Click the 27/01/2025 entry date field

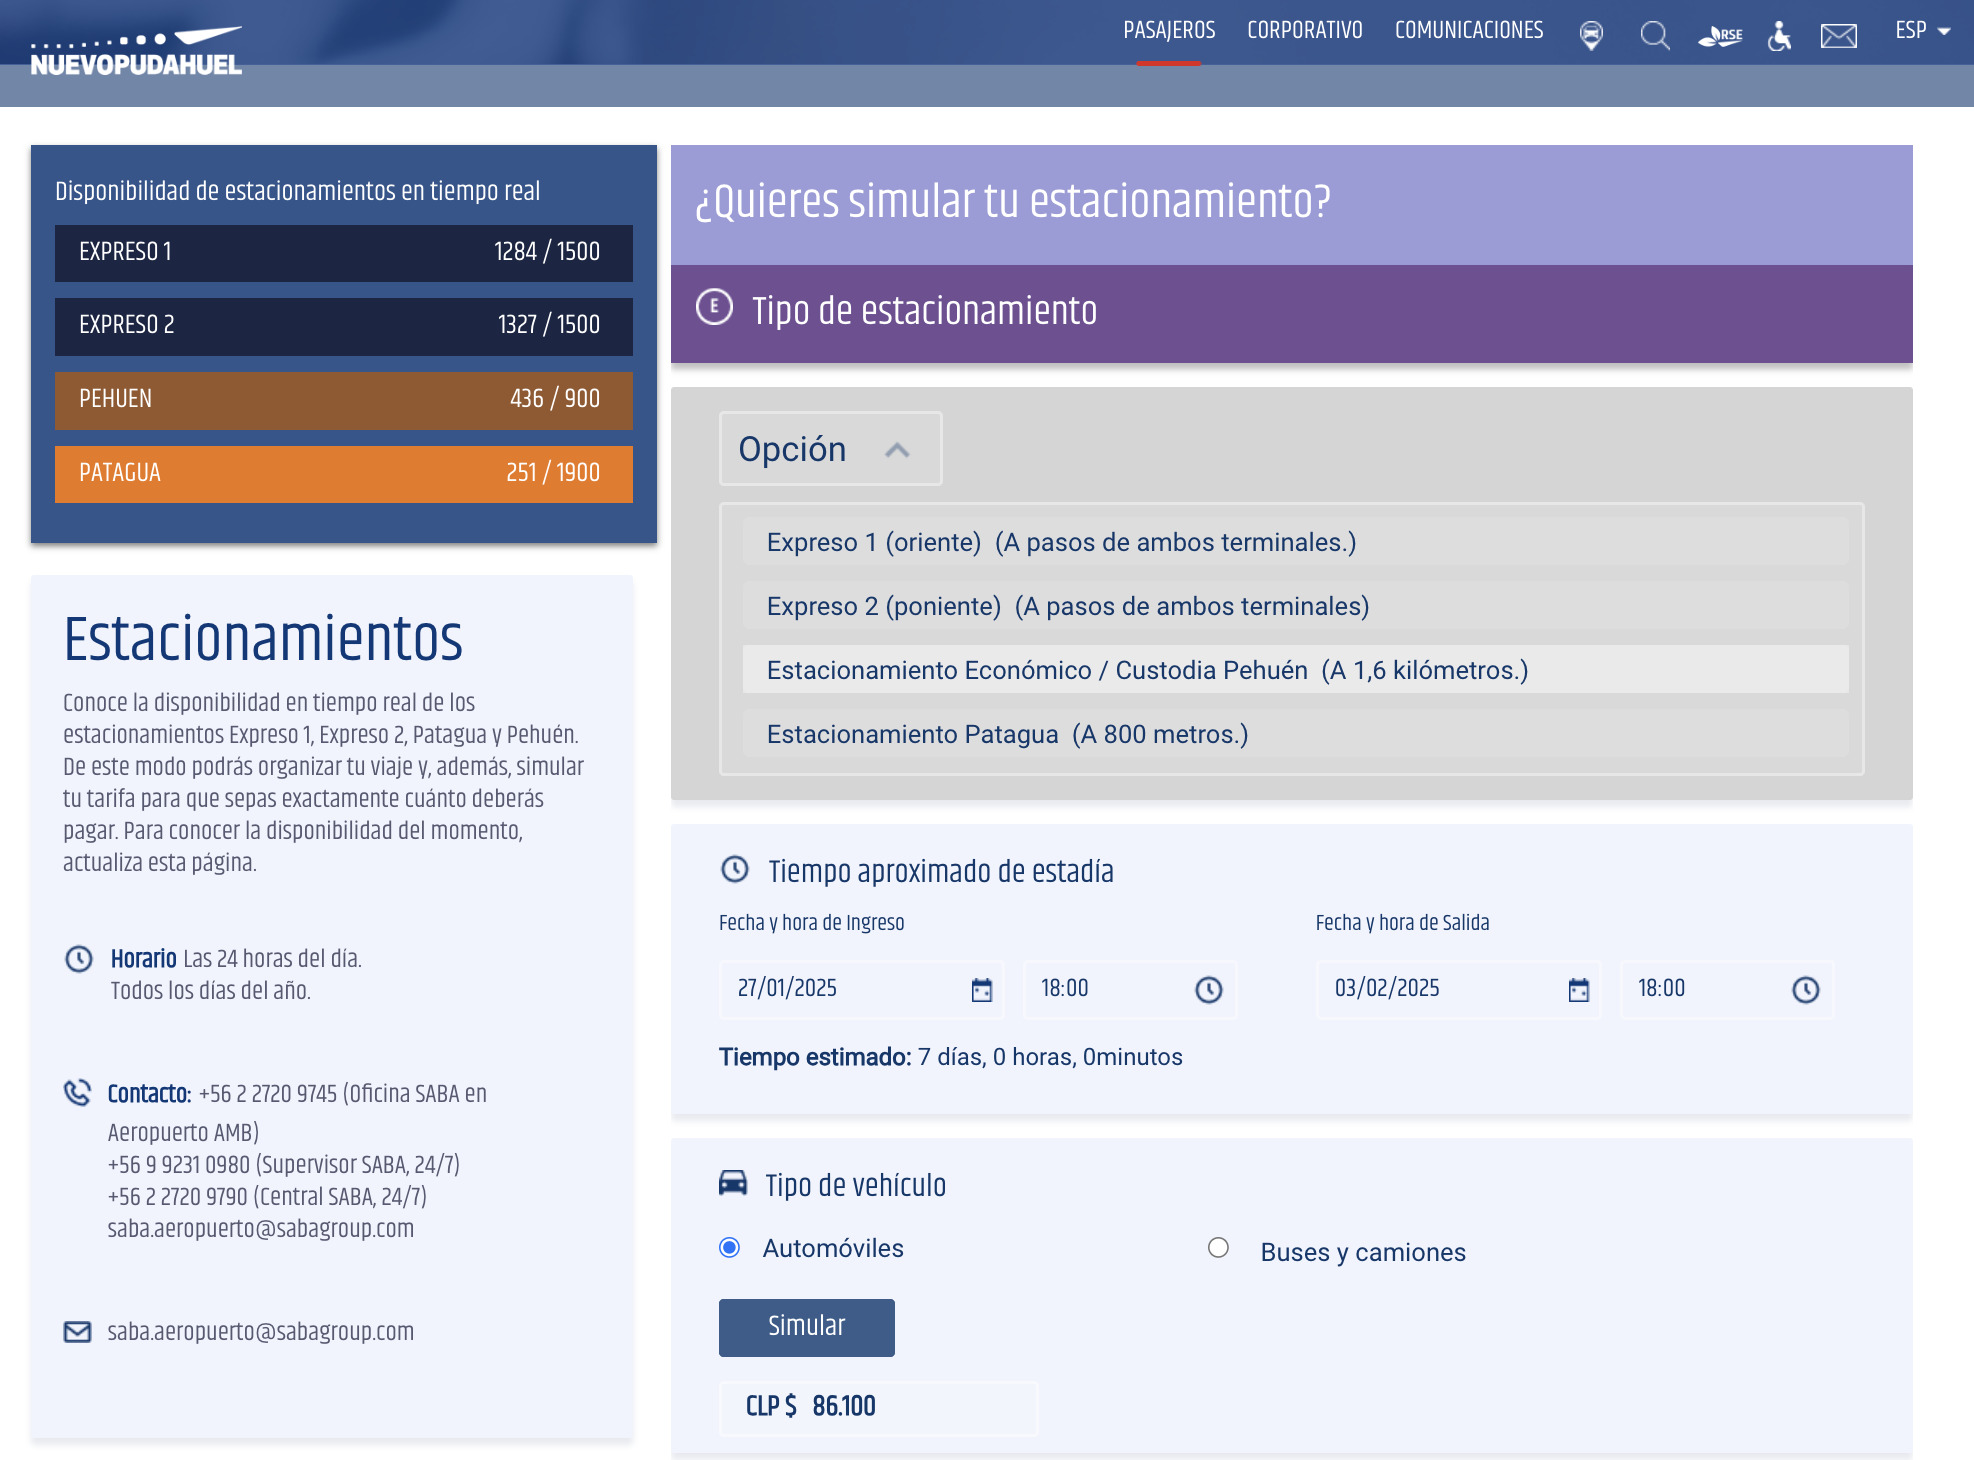(840, 989)
